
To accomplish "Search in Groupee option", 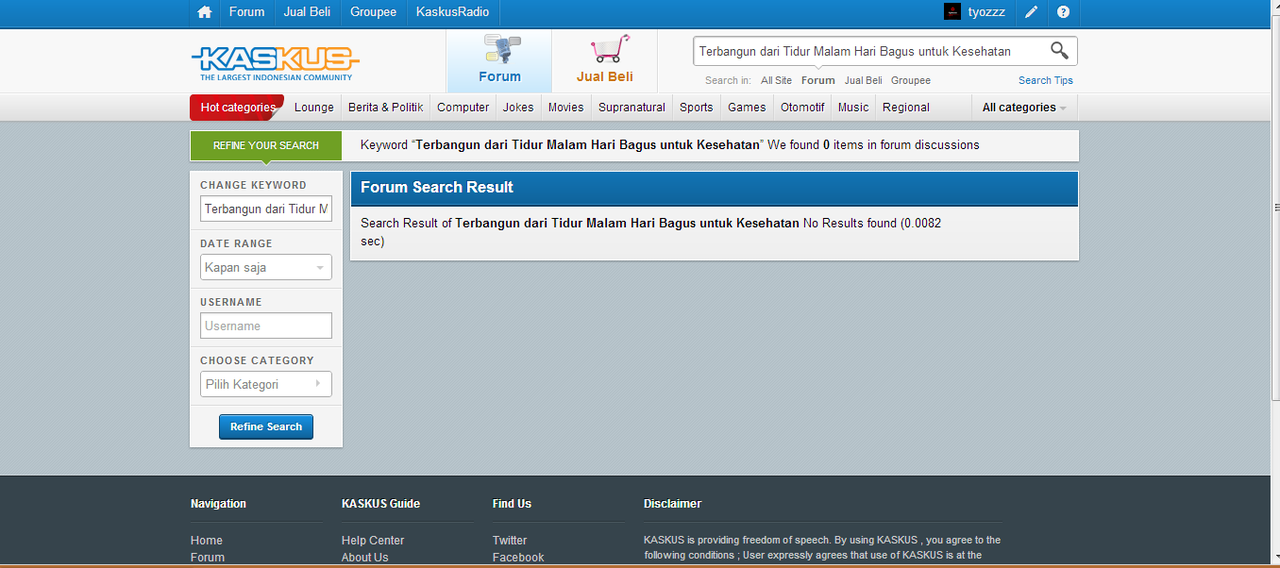I will [x=911, y=80].
